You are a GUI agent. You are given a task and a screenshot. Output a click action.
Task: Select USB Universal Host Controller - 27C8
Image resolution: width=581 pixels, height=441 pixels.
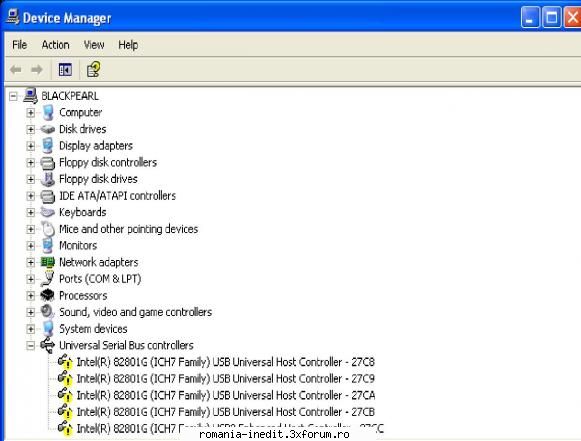[x=226, y=362]
